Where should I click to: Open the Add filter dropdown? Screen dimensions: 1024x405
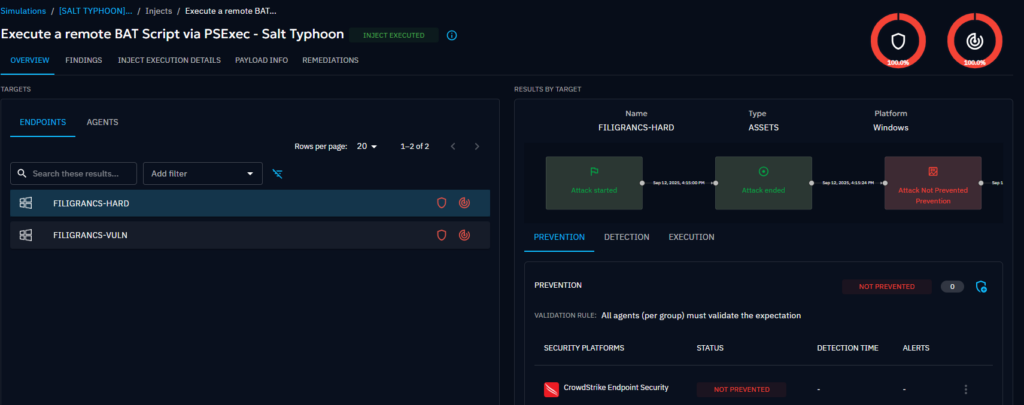pos(202,174)
